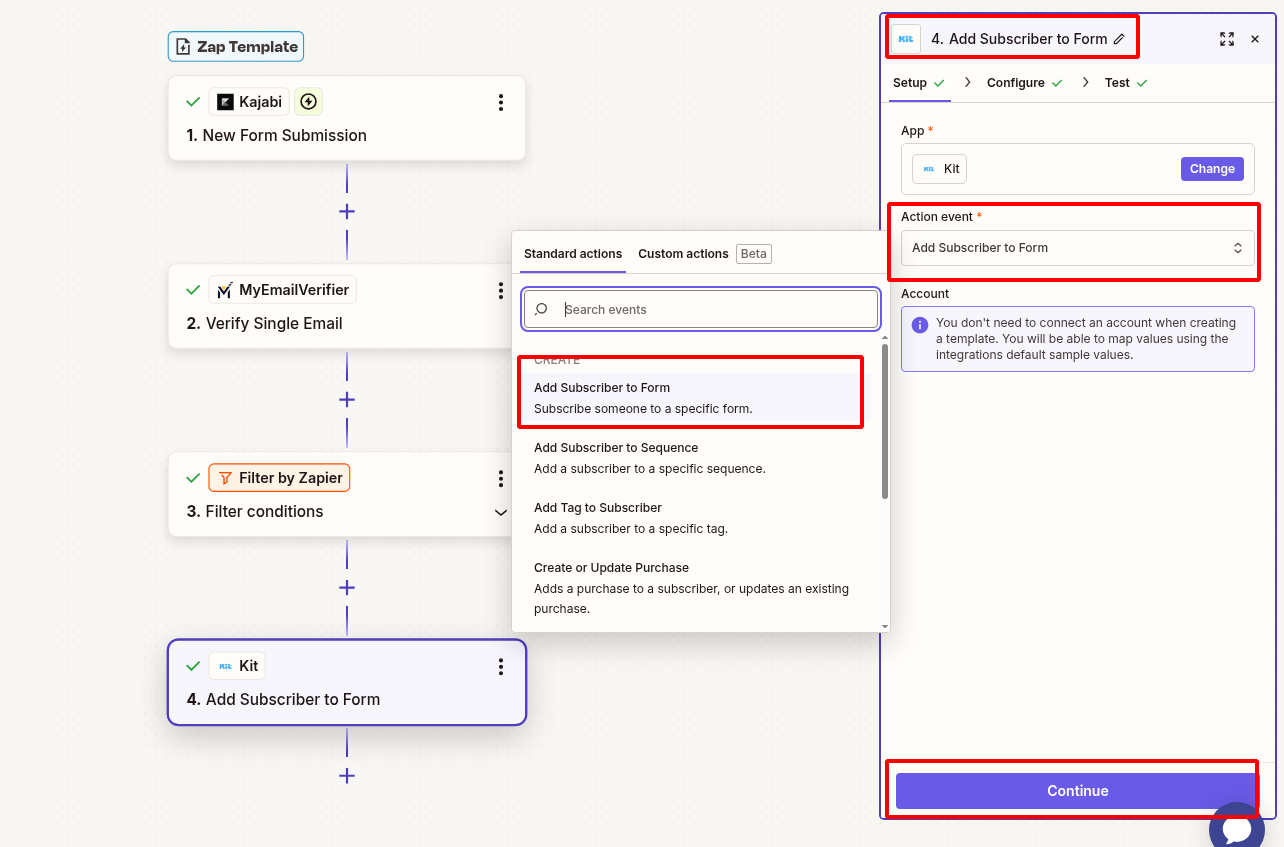Click the Filter by Zapier app badge
1284x847 pixels.
279,478
